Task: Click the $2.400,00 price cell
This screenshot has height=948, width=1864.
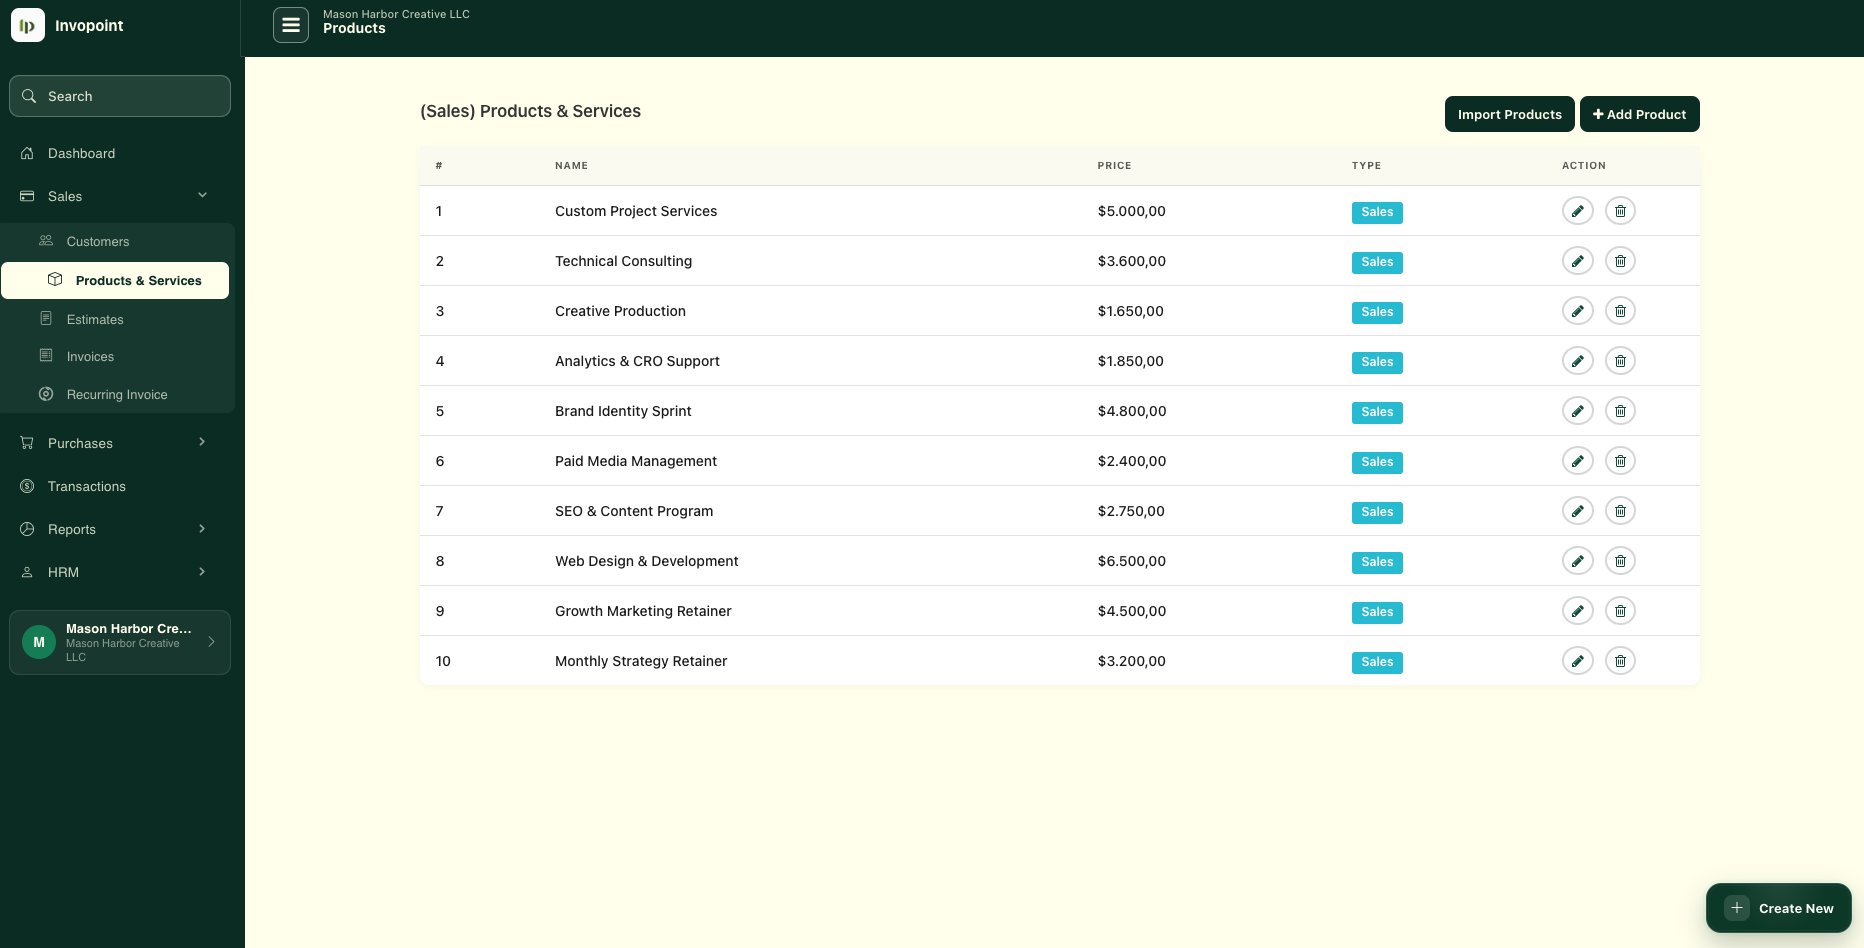Action: 1131,461
